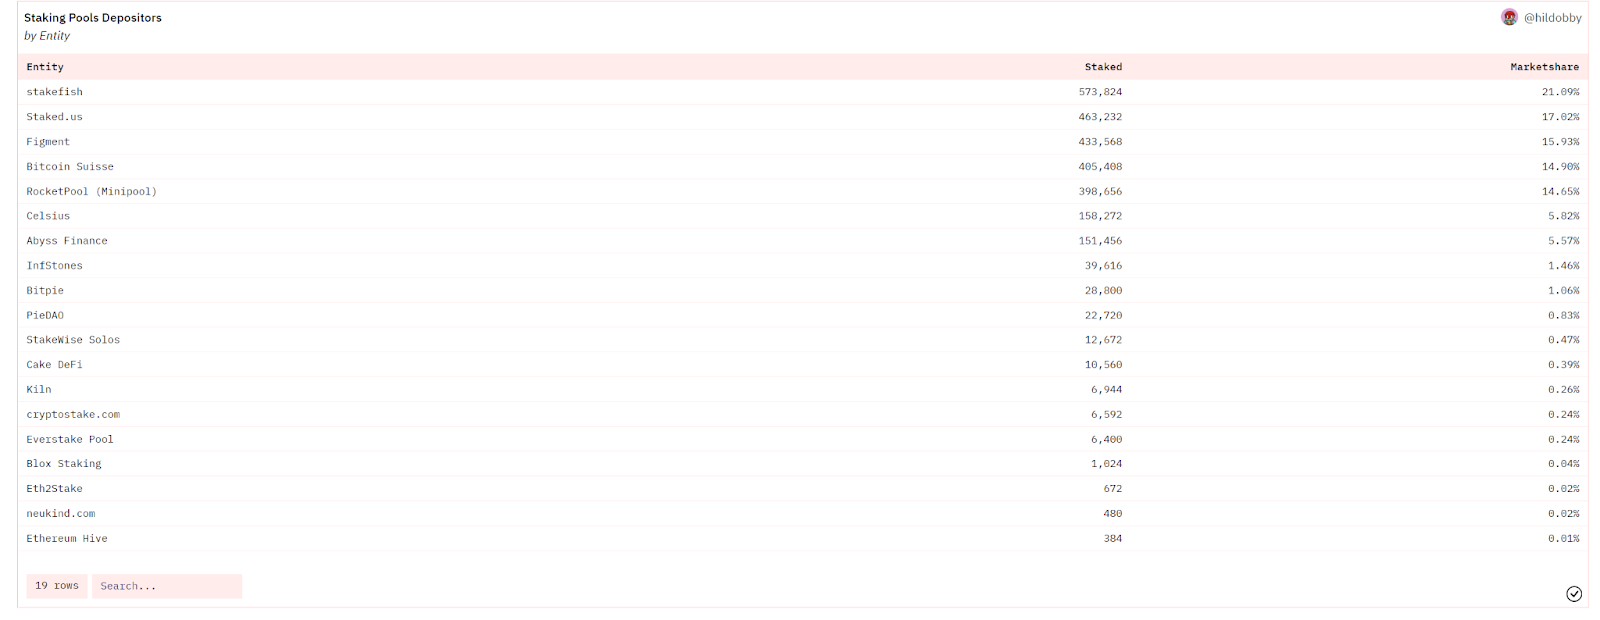Image resolution: width=1600 pixels, height=620 pixels.
Task: Click the 19 rows counter
Action: click(x=57, y=586)
